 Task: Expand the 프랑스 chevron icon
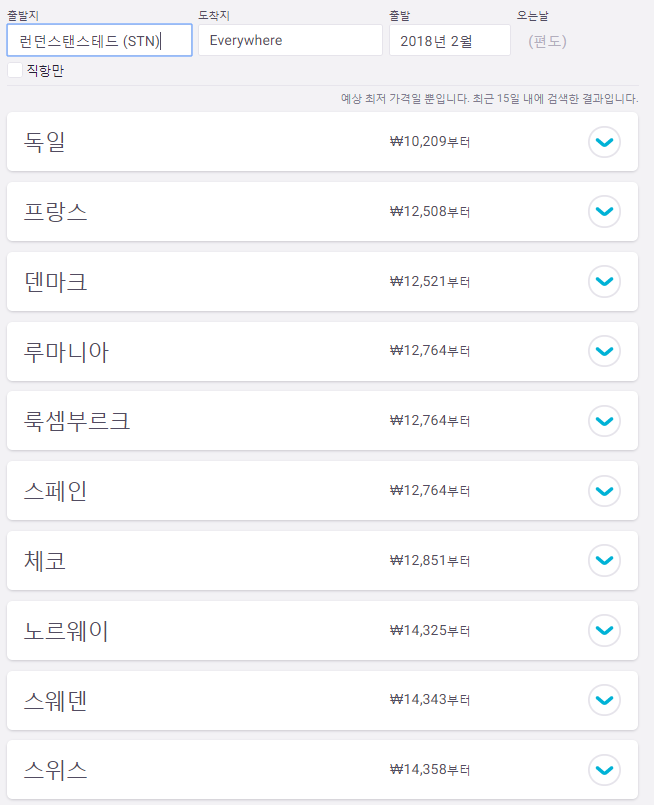point(604,212)
